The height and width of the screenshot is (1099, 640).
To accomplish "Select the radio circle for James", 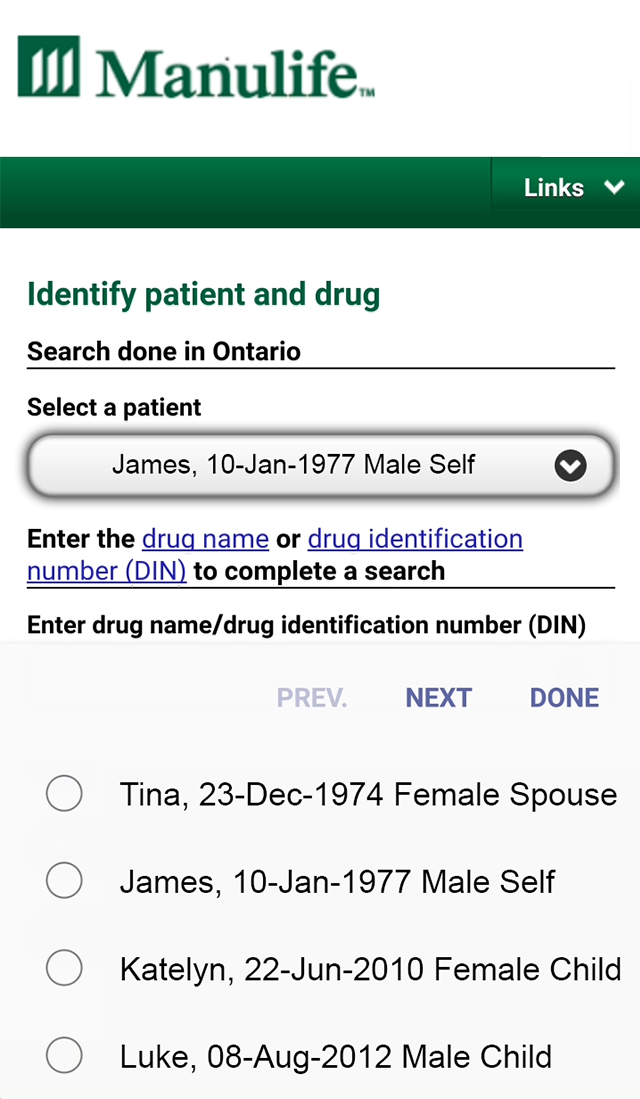I will click(x=64, y=882).
